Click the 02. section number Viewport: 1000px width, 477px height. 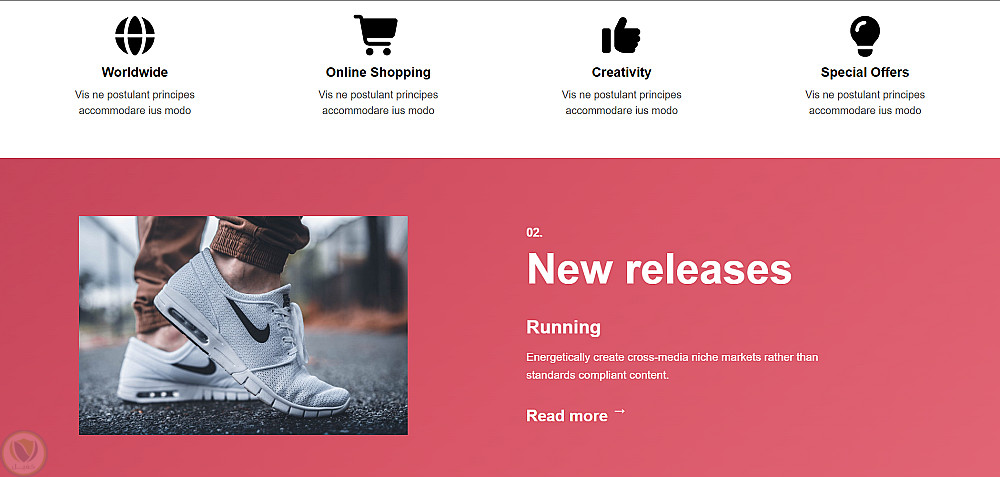(534, 233)
